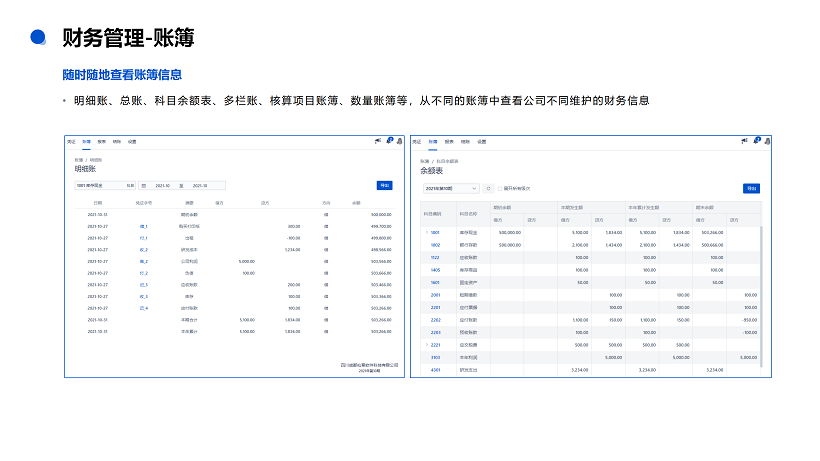
Task: Open account code 1601 link in 余额表
Action: point(435,283)
